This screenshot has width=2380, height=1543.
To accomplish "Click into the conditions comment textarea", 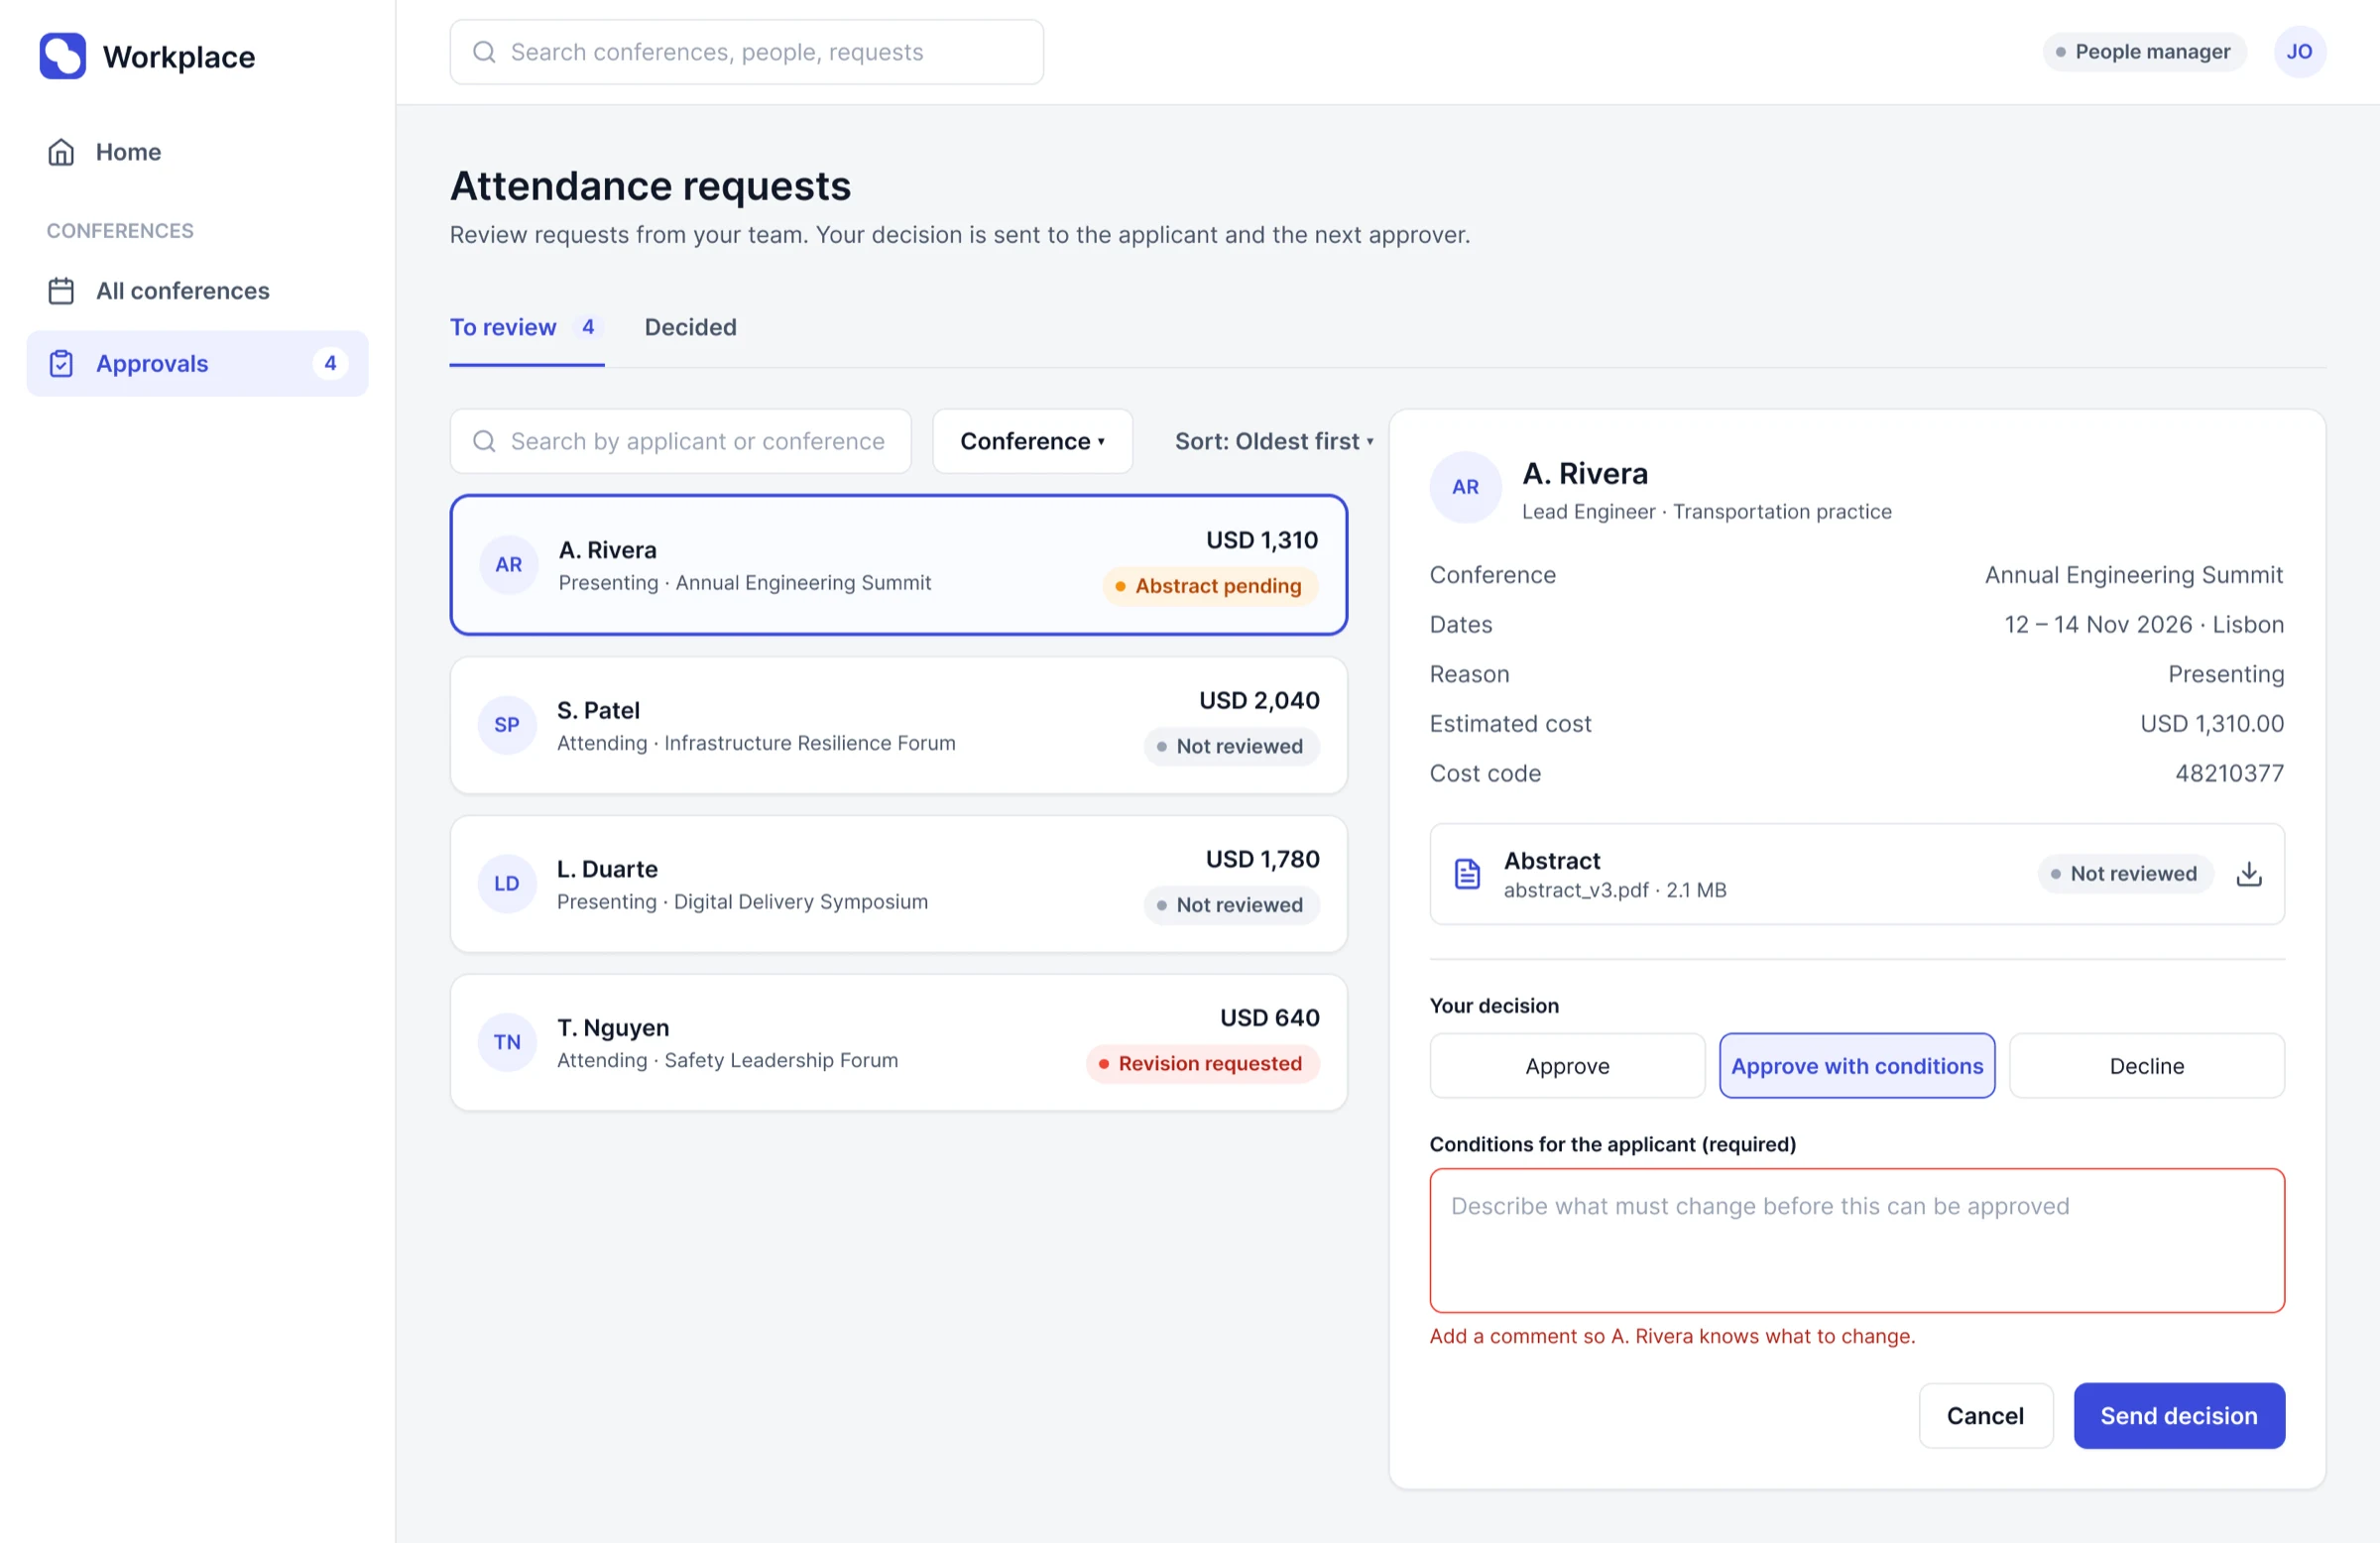I will (1857, 1240).
